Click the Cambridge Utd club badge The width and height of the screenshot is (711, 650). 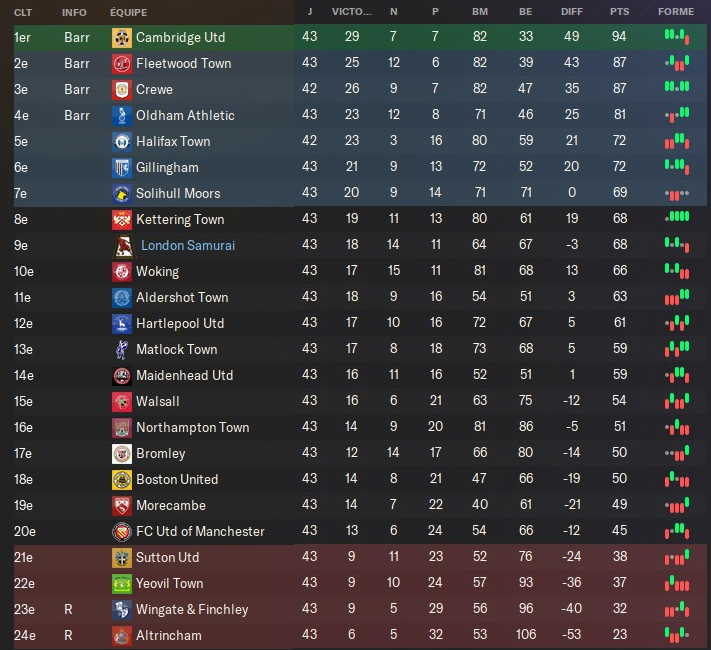(121, 38)
